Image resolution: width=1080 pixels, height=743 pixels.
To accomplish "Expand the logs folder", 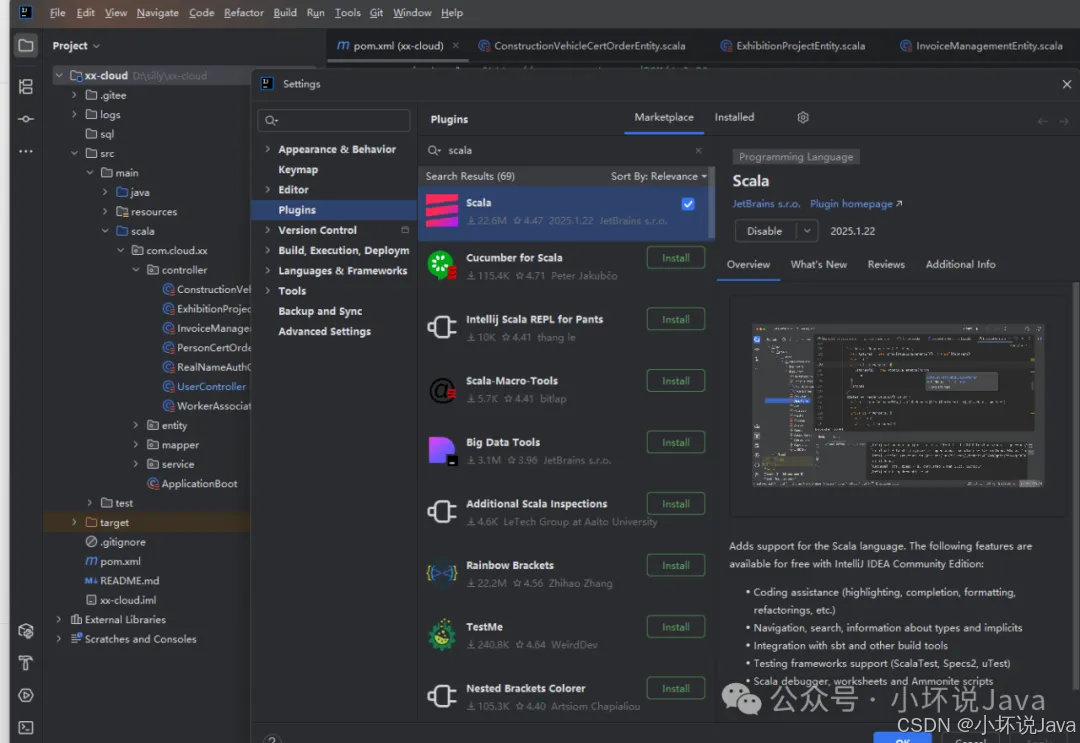I will [x=74, y=114].
